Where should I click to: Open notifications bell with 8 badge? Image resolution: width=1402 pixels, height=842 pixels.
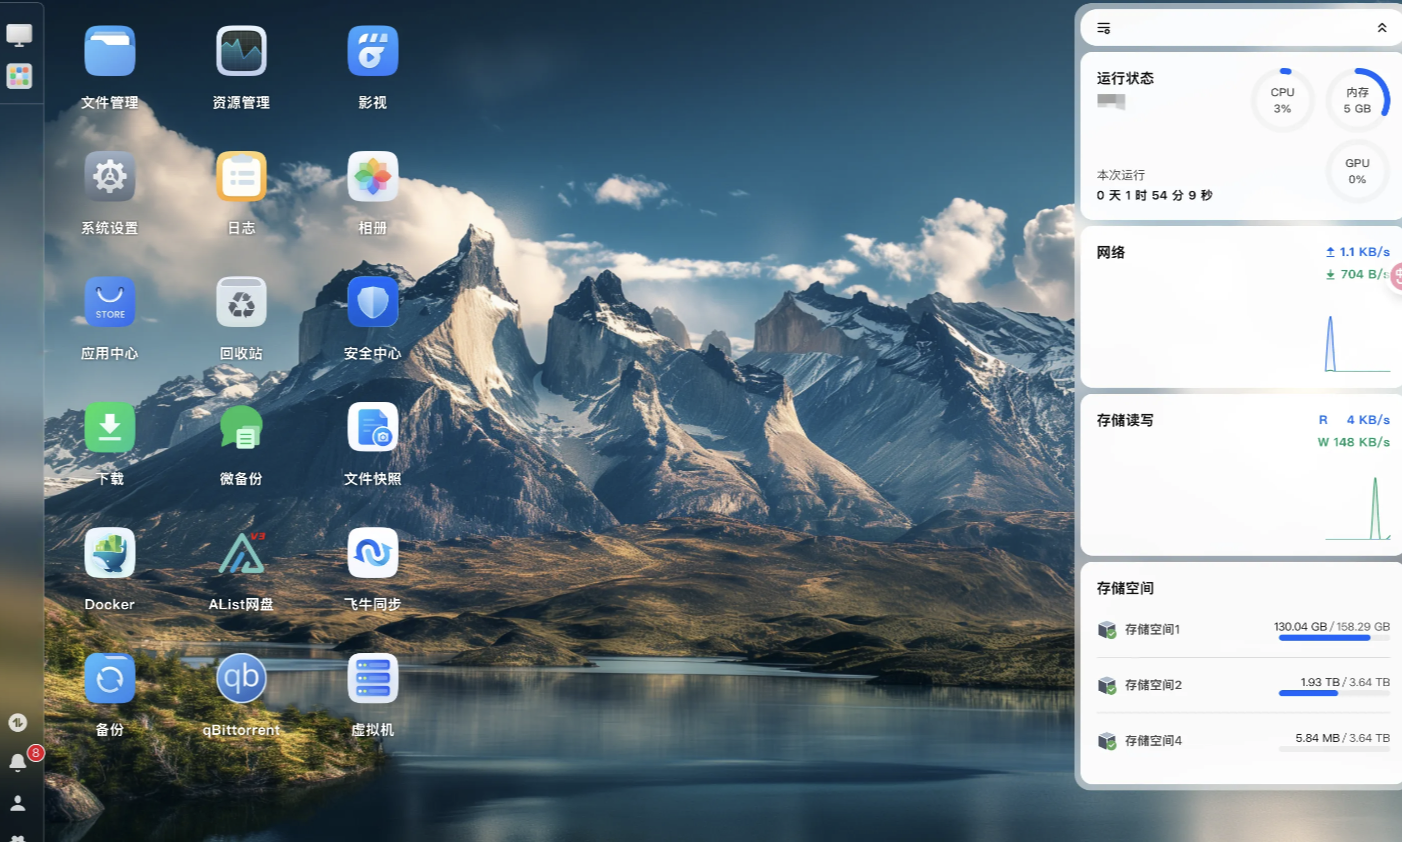coord(18,762)
